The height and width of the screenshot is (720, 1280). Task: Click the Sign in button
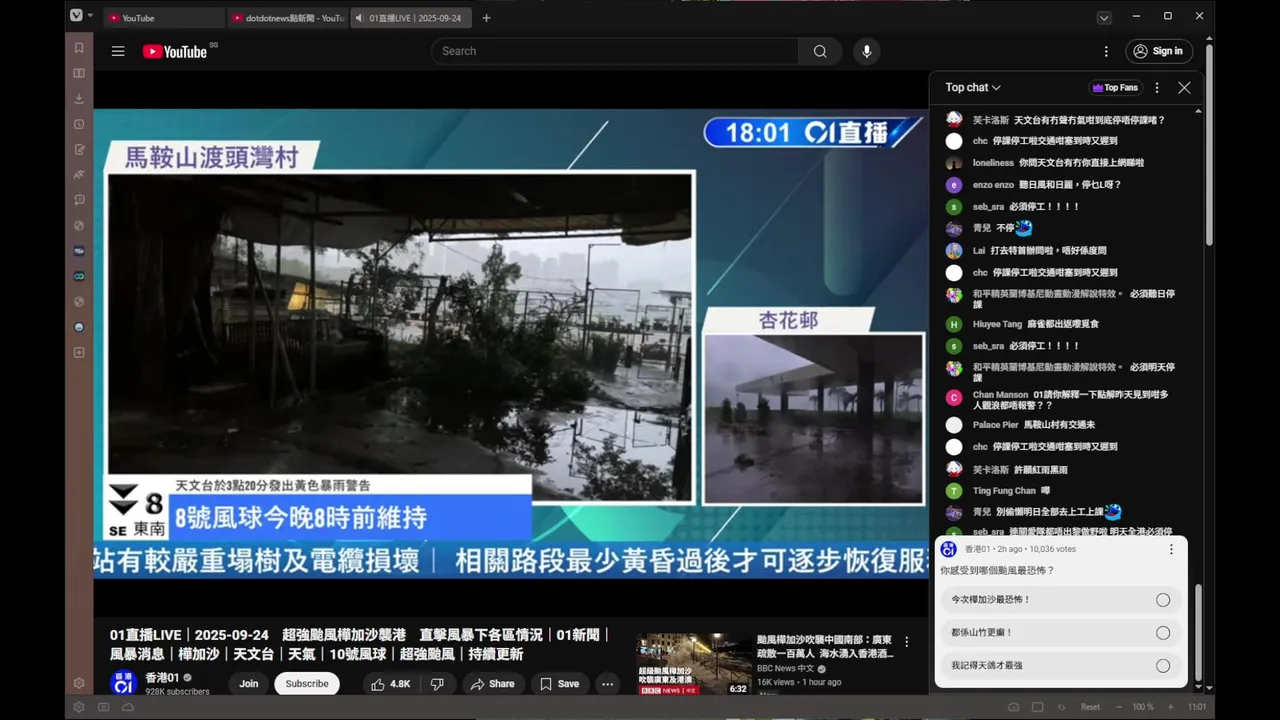pyautogui.click(x=1158, y=51)
